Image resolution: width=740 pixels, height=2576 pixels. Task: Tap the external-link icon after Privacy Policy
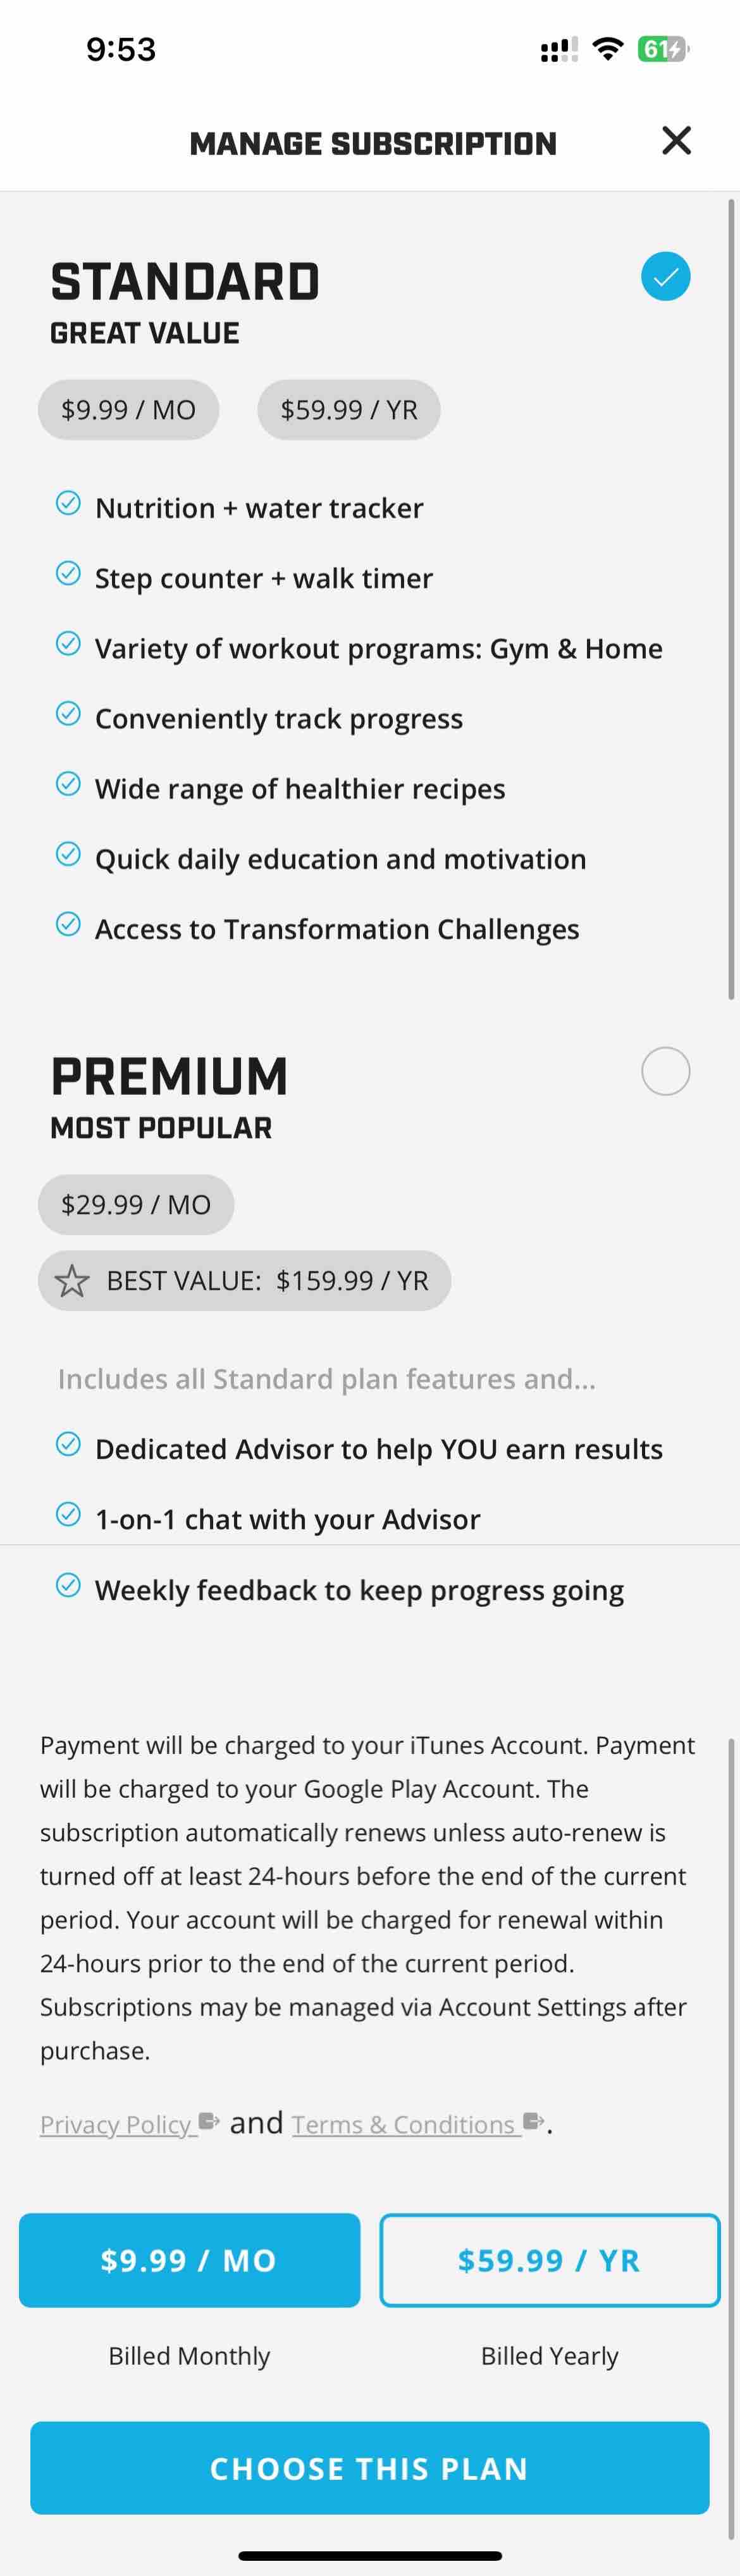click(209, 2121)
